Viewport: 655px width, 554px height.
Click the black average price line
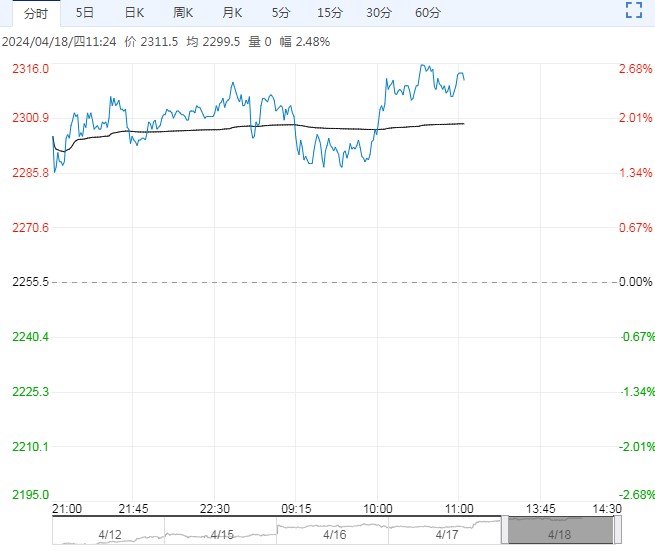coord(330,127)
